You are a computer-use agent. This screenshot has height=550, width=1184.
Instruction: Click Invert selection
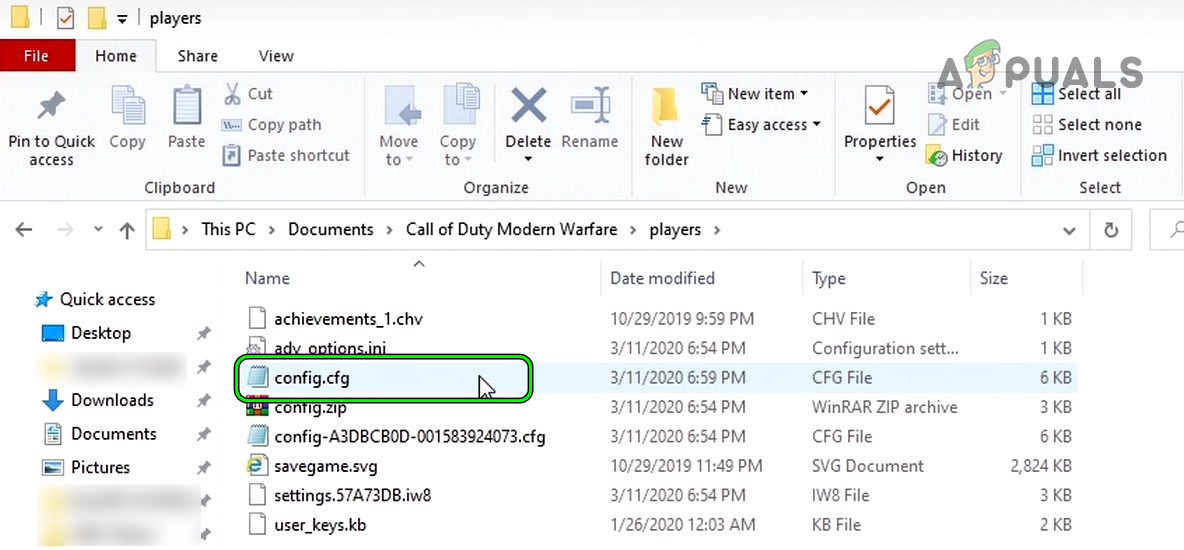coord(1099,156)
